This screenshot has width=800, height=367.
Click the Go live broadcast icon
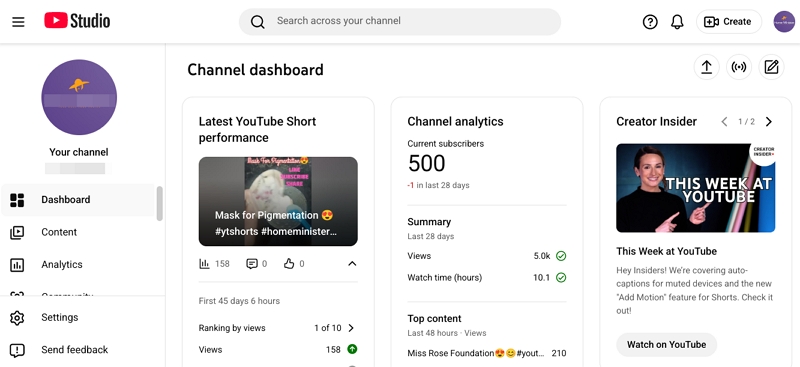pos(739,67)
